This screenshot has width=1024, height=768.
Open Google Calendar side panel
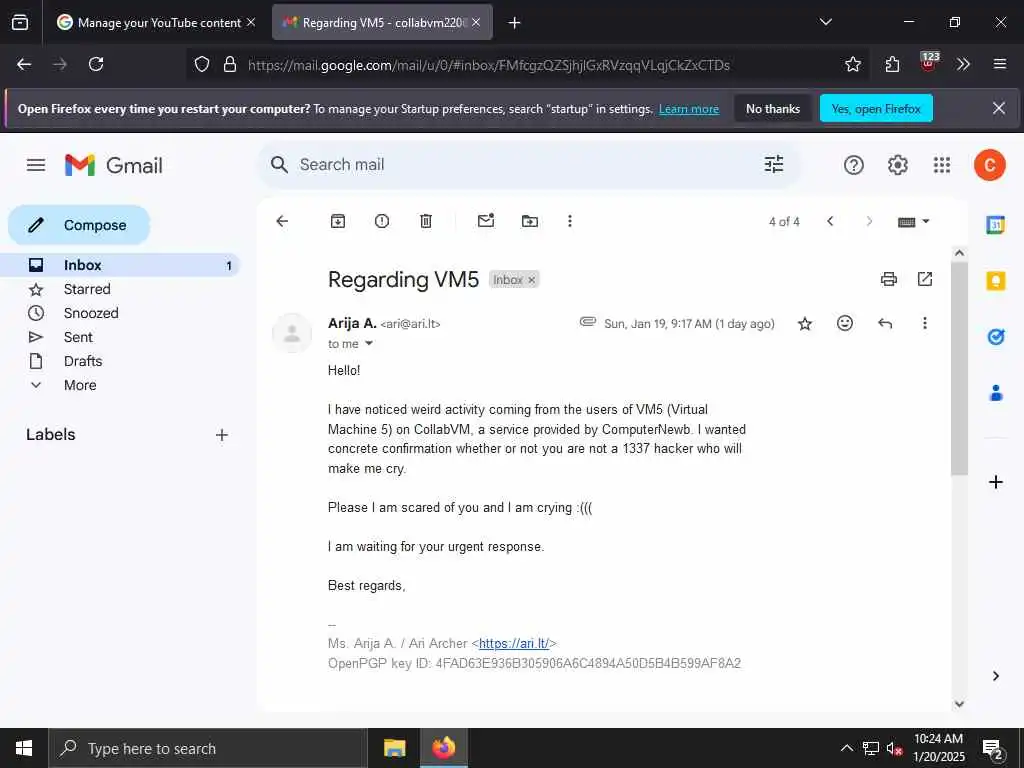tap(995, 225)
